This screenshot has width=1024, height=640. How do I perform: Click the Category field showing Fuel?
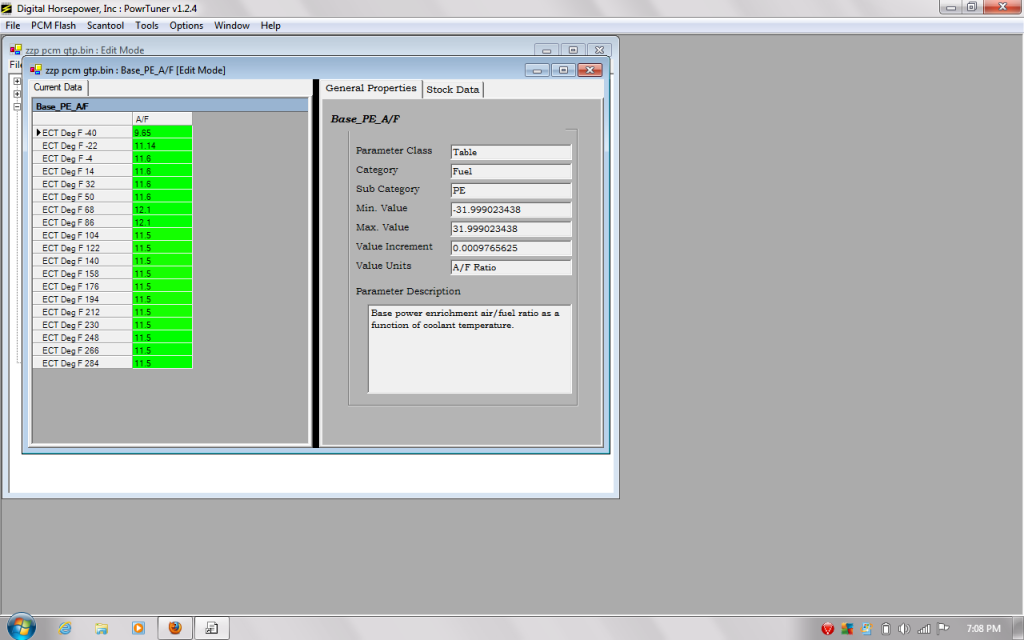(x=511, y=171)
